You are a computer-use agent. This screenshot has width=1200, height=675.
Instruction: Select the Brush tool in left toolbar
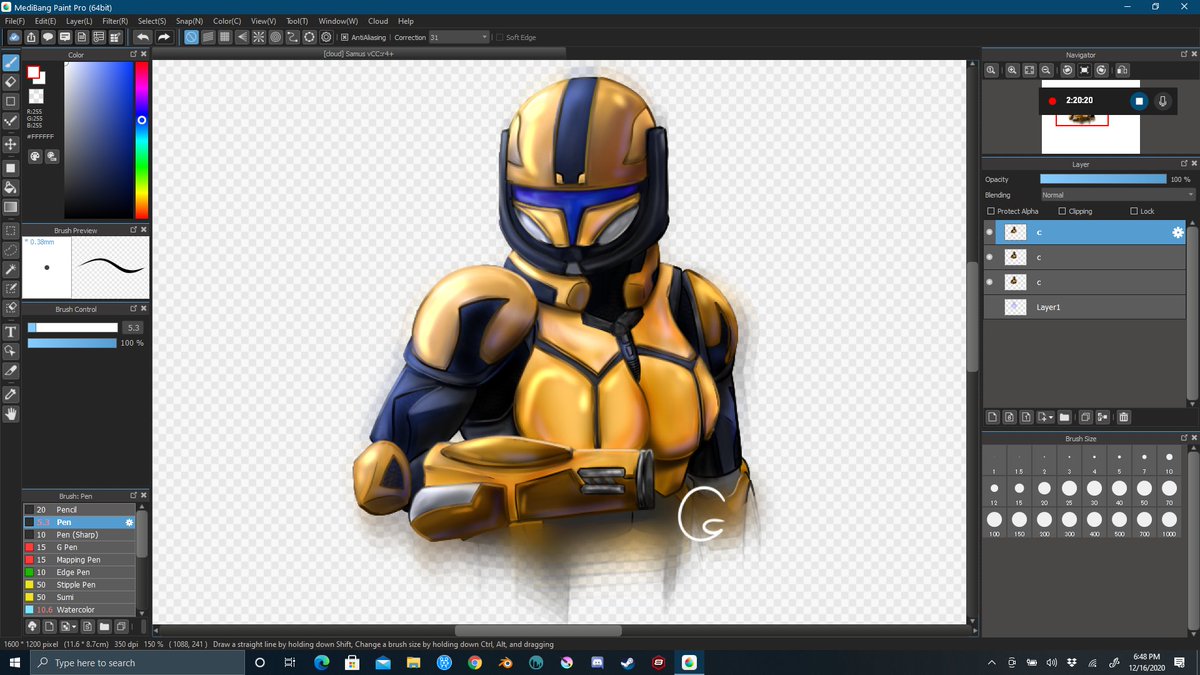pyautogui.click(x=11, y=63)
